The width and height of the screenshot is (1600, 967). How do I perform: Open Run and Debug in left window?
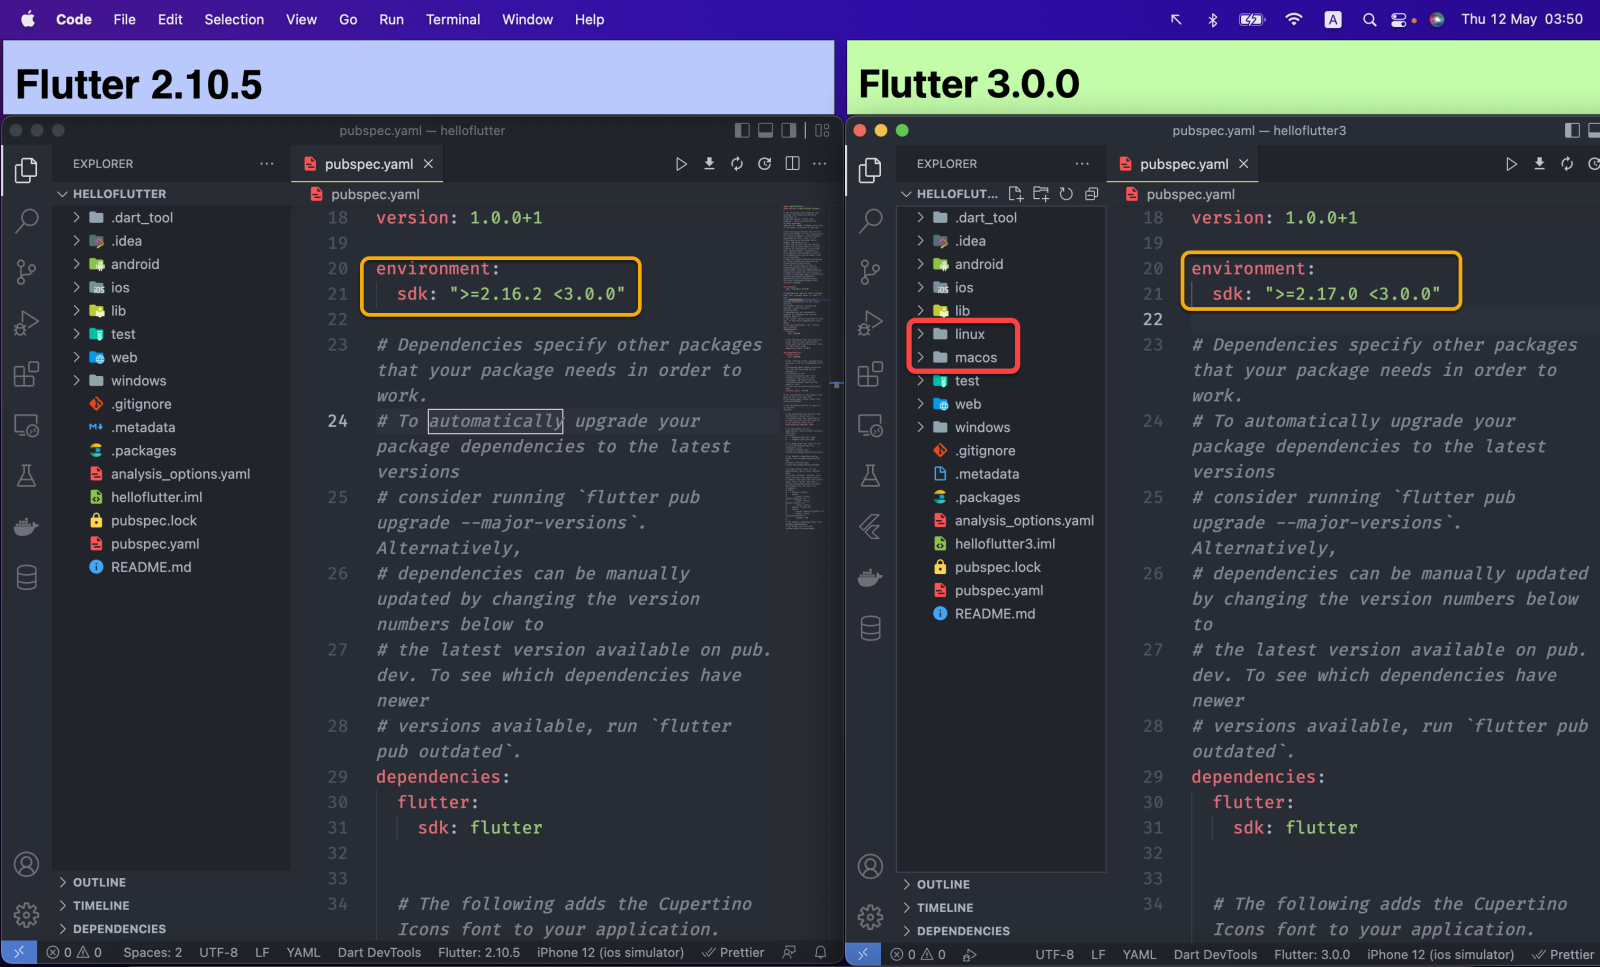(x=27, y=322)
